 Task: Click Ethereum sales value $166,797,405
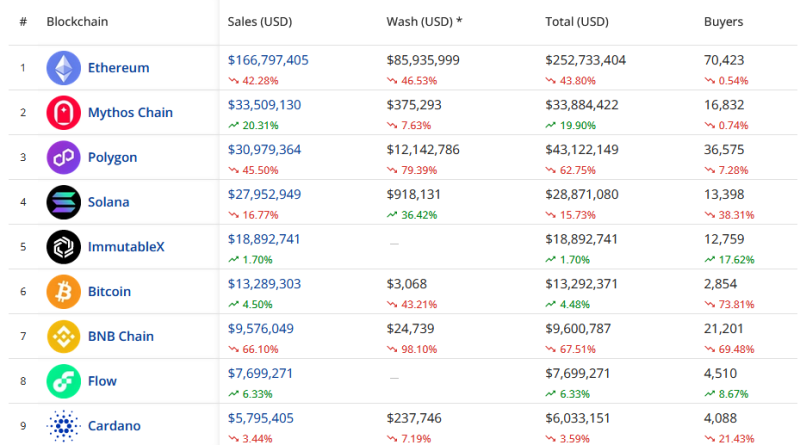[268, 60]
